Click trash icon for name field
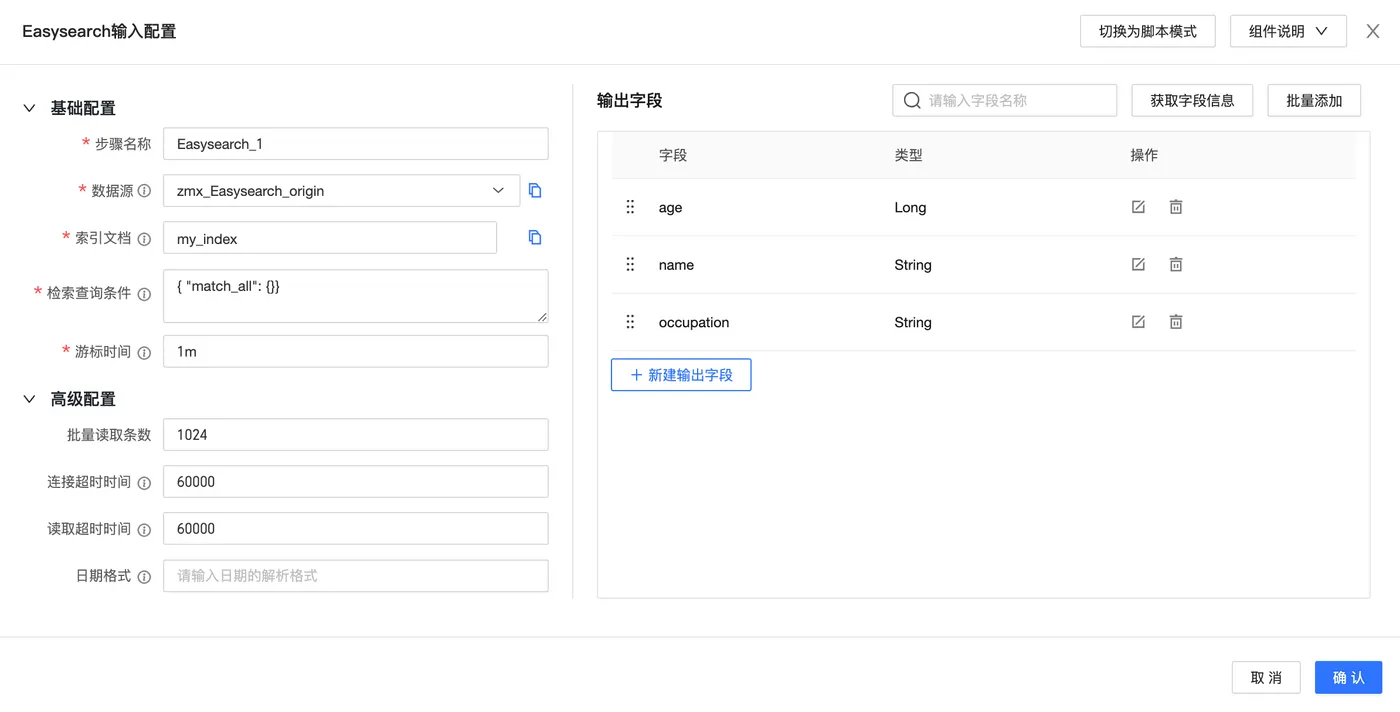 [x=1176, y=265]
